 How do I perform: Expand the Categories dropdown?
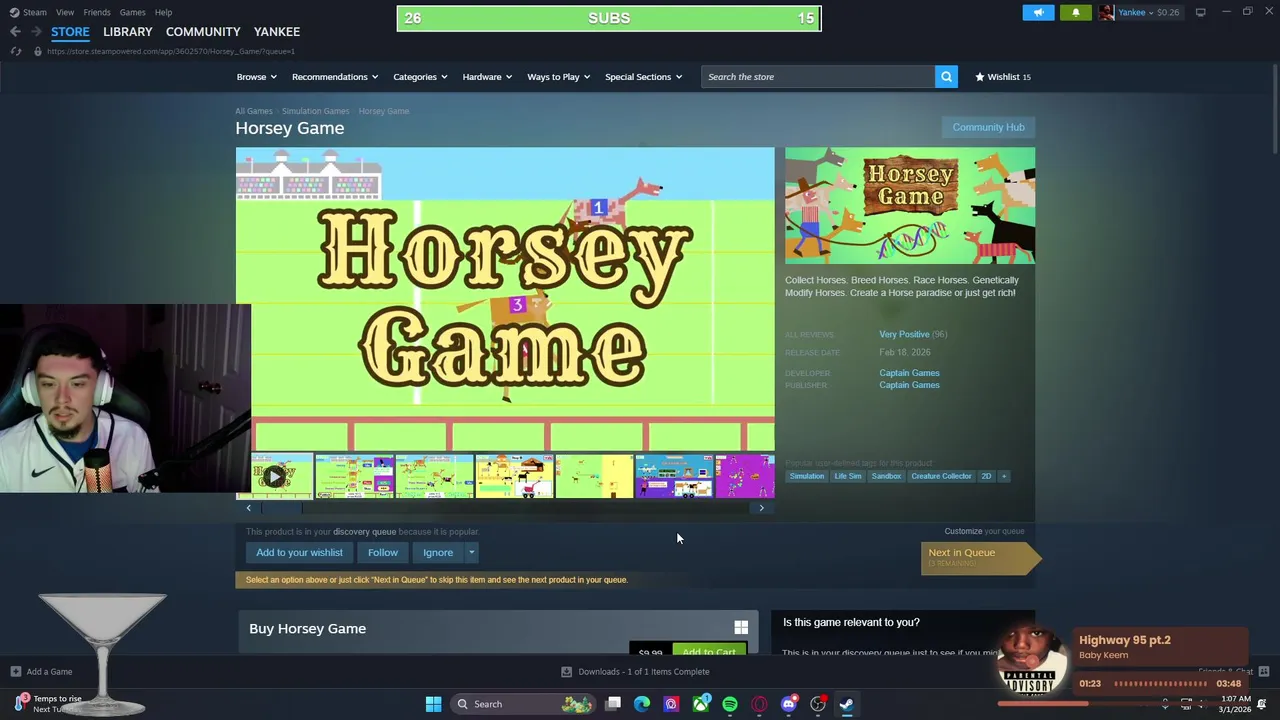420,77
